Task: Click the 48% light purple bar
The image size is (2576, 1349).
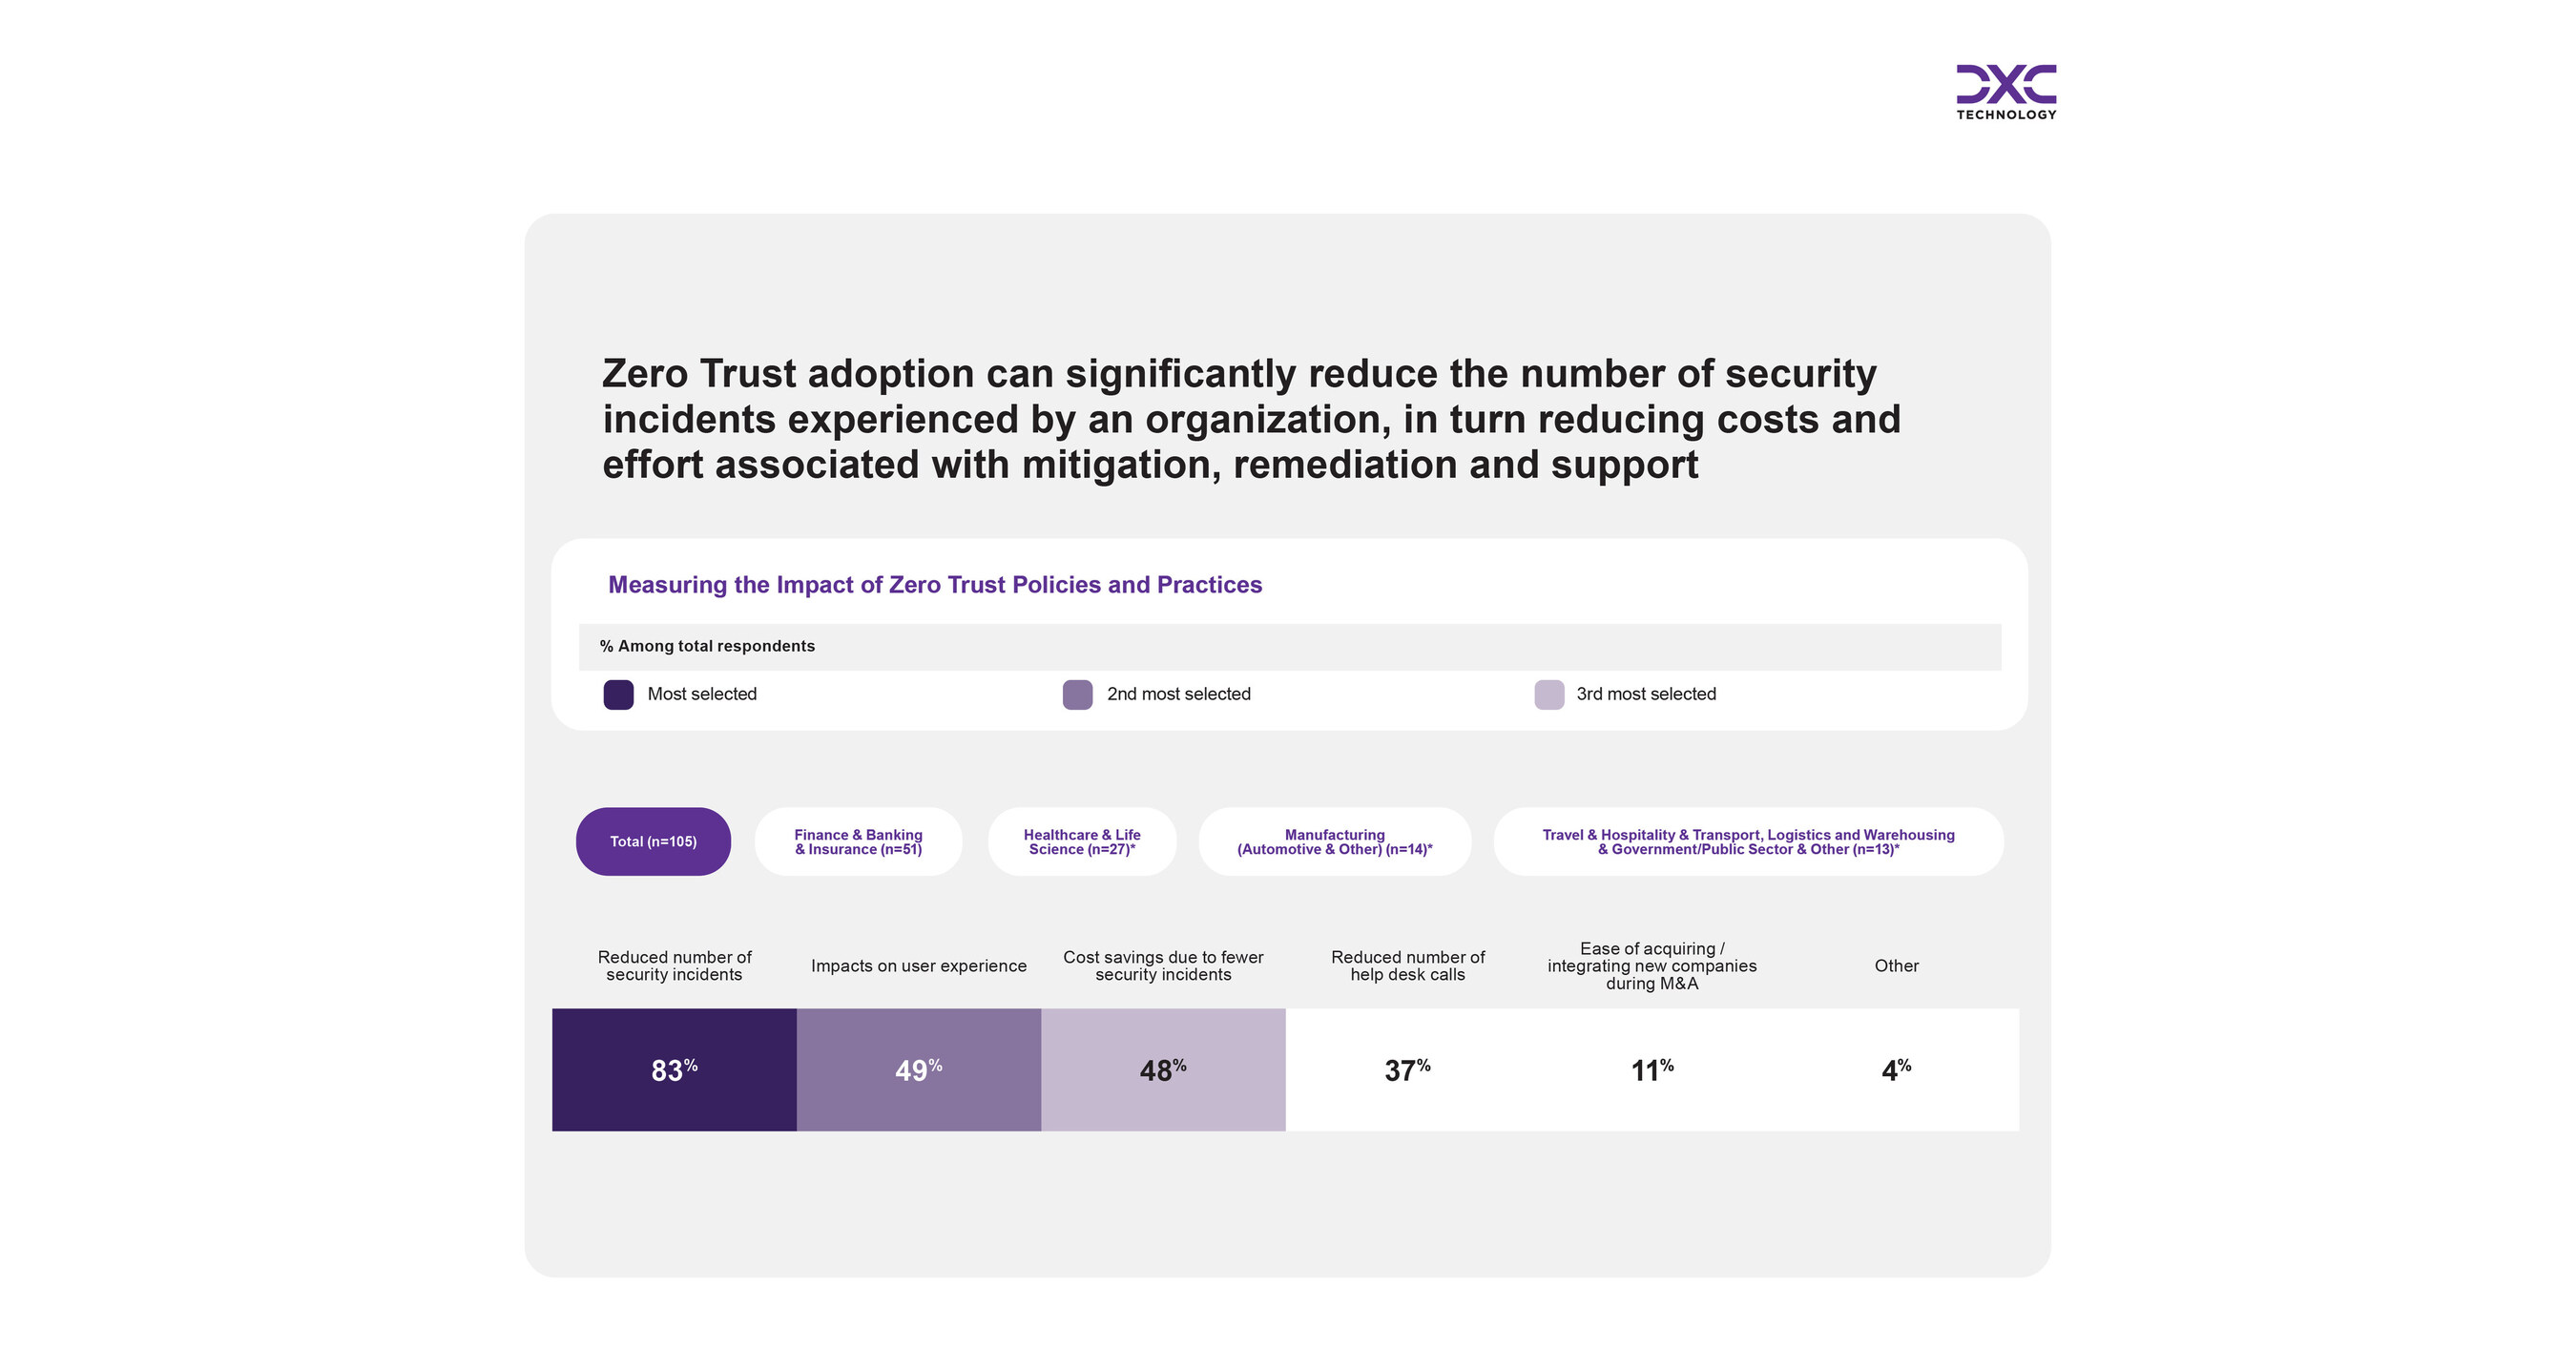Action: (1163, 1069)
